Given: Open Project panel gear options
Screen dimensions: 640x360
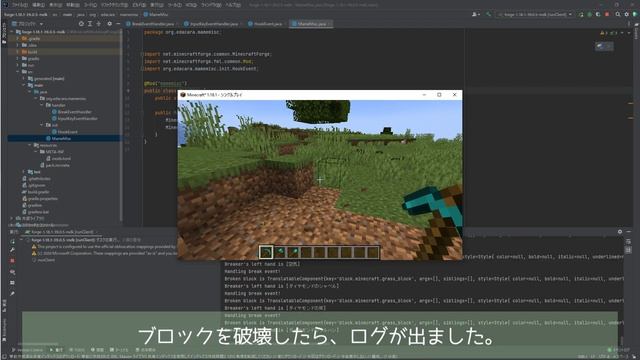Looking at the screenshot, I should (x=109, y=24).
